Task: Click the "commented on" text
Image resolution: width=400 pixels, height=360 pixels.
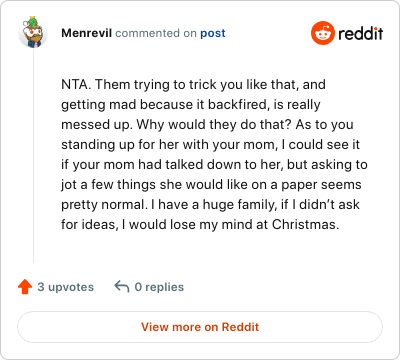Action: tap(156, 33)
